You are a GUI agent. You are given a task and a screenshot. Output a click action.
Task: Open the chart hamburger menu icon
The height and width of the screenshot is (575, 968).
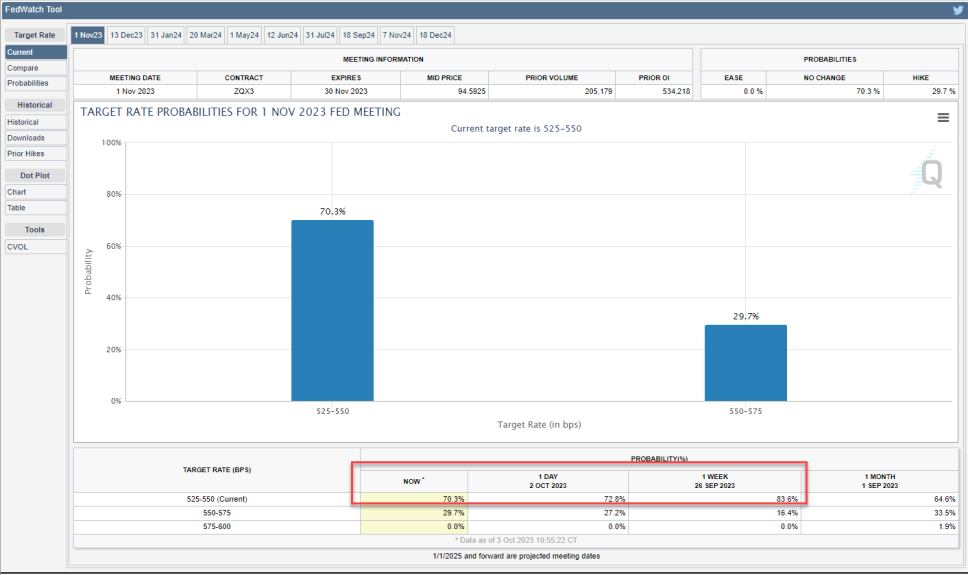(942, 118)
